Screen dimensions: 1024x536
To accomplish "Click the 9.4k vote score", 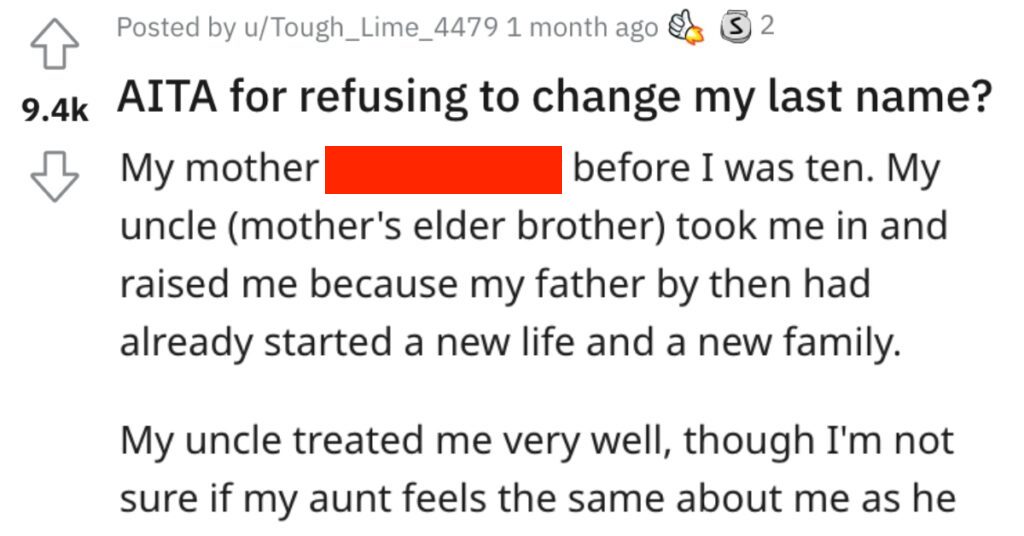I will click(55, 110).
